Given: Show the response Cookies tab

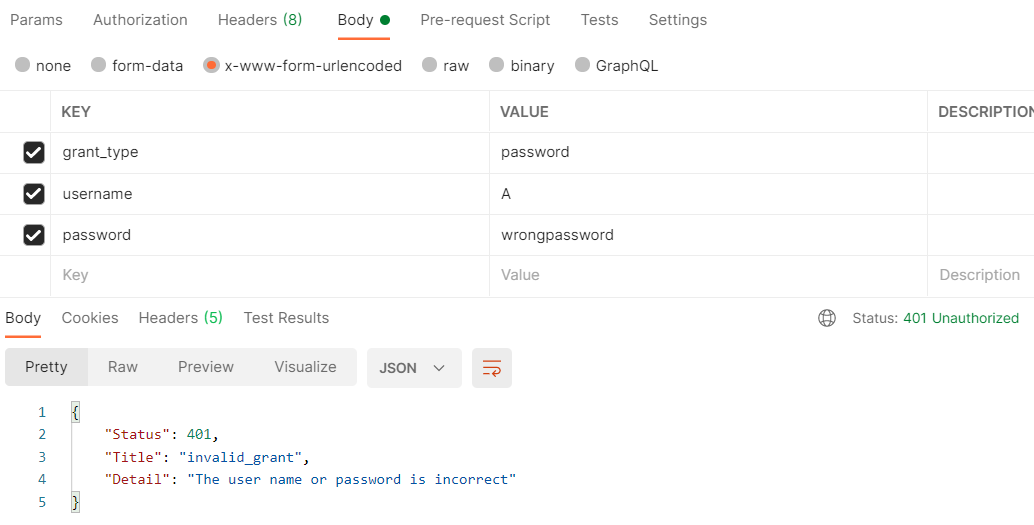Looking at the screenshot, I should tap(90, 318).
